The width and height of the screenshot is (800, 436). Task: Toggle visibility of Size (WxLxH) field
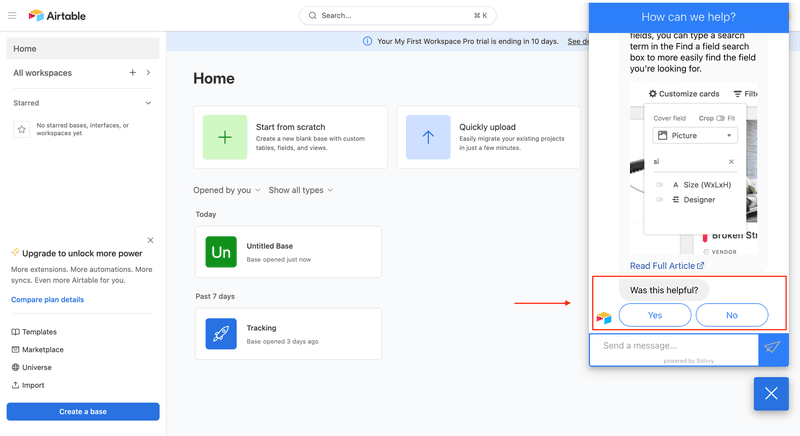coord(660,185)
